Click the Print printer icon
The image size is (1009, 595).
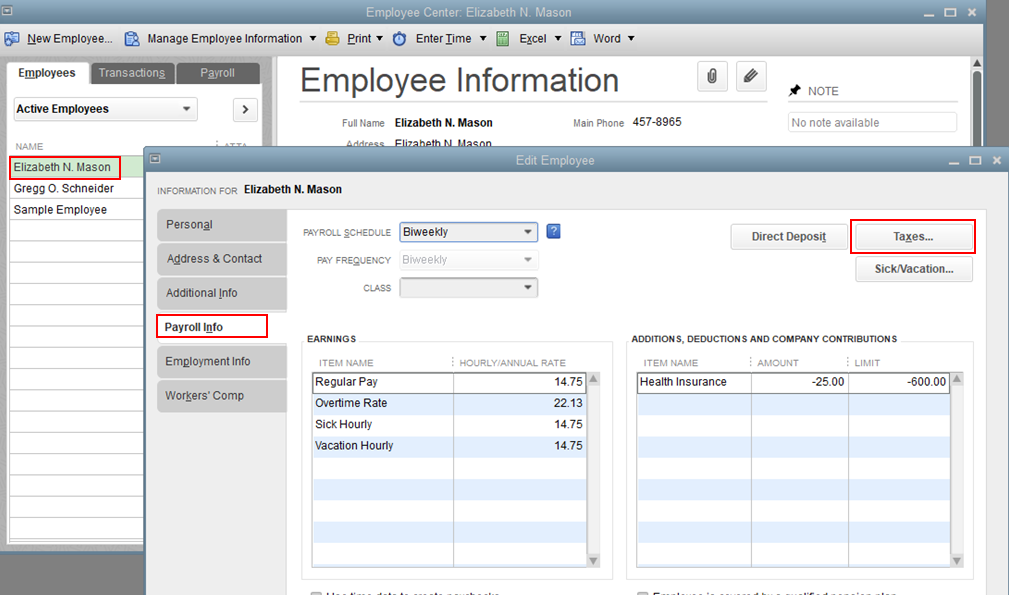[333, 39]
